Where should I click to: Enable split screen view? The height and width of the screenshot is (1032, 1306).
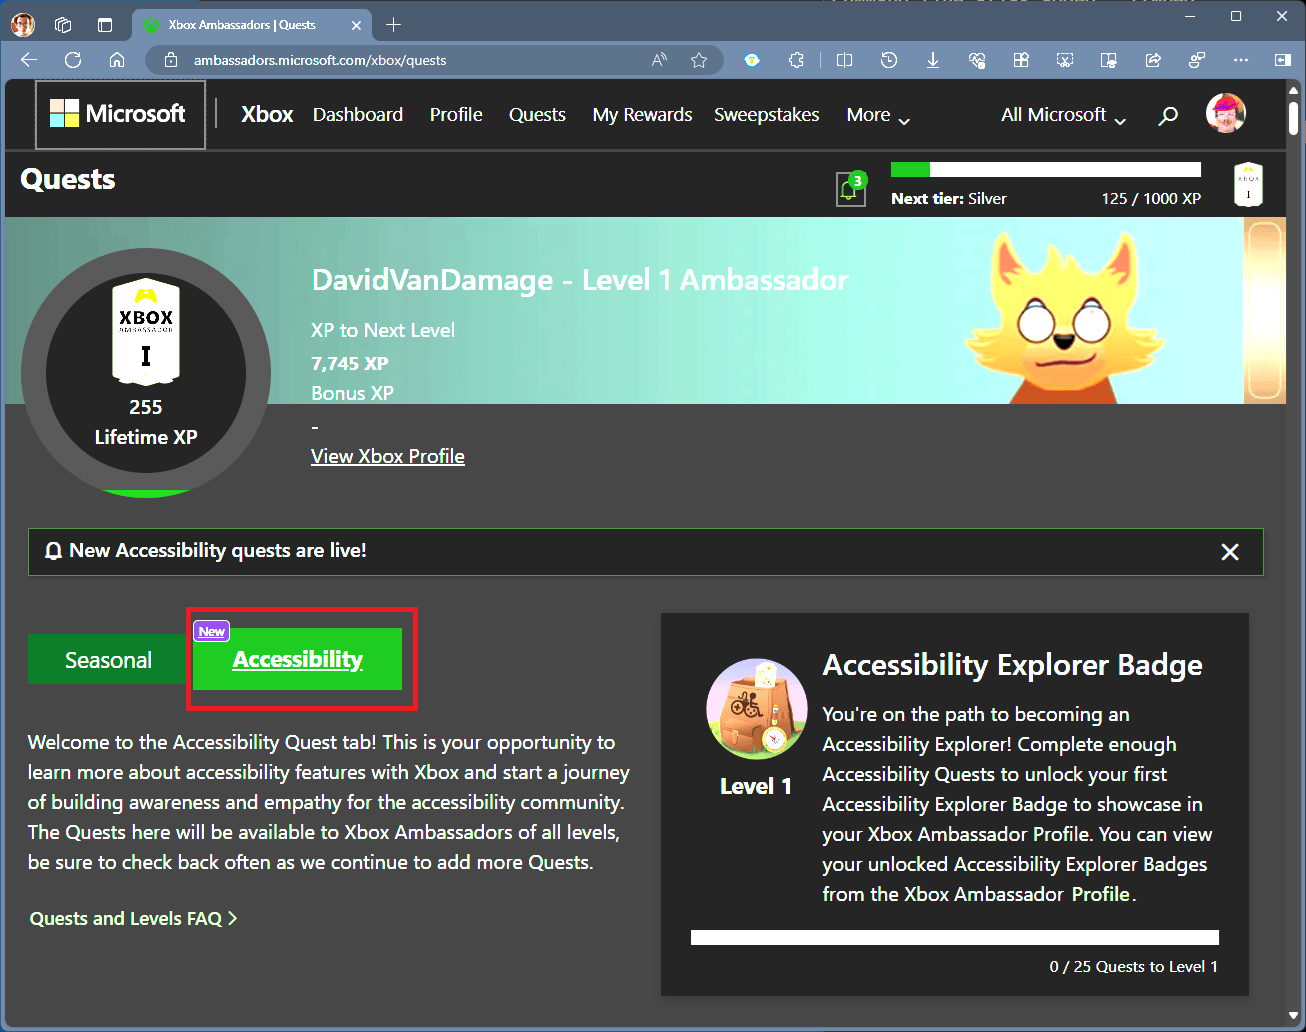844,60
